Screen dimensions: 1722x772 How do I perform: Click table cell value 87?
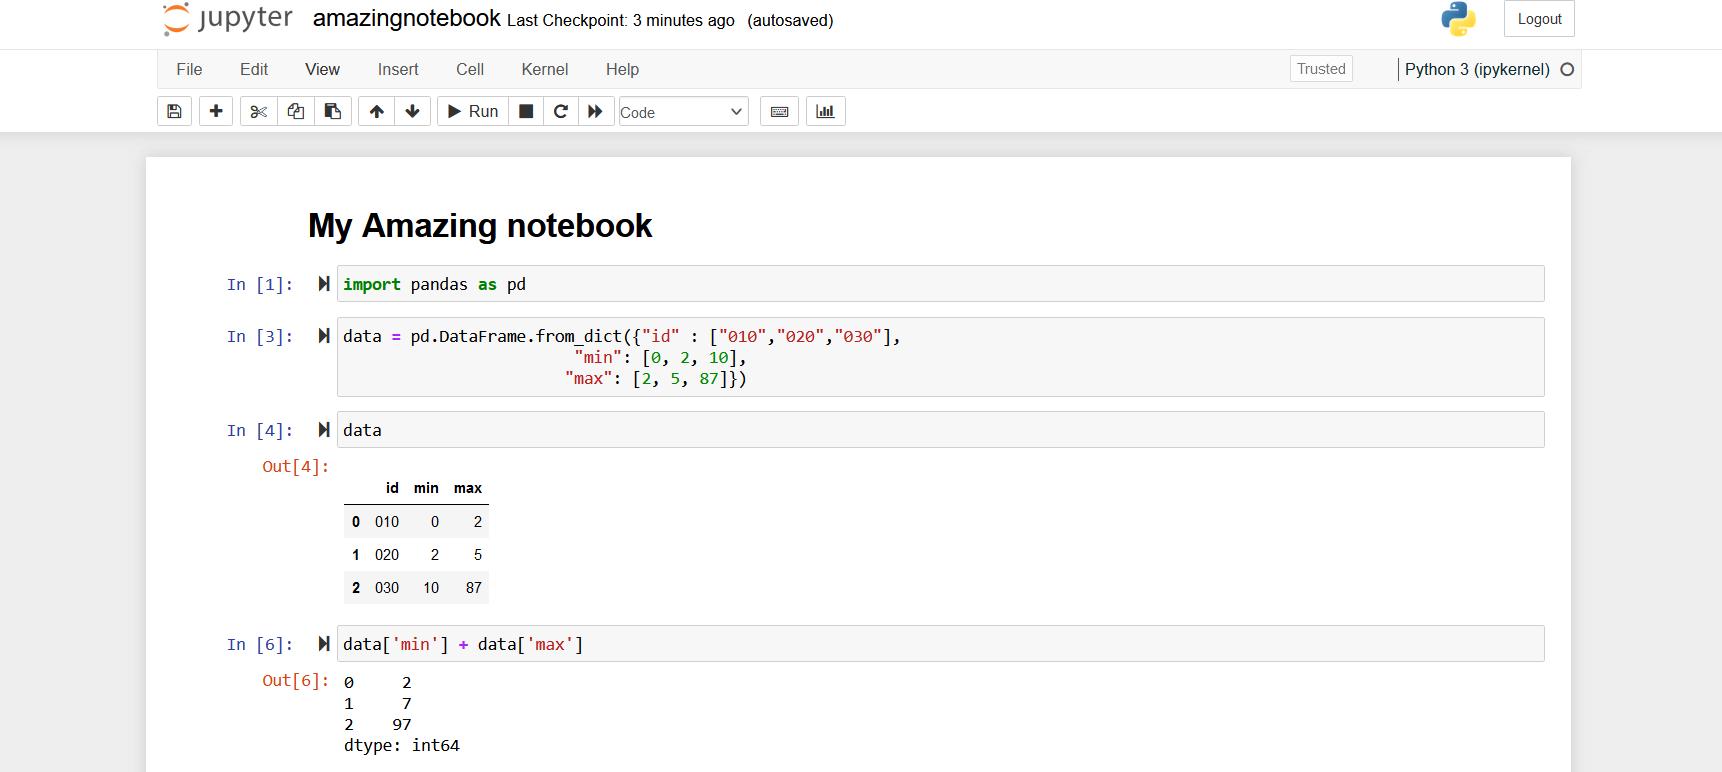[474, 588]
